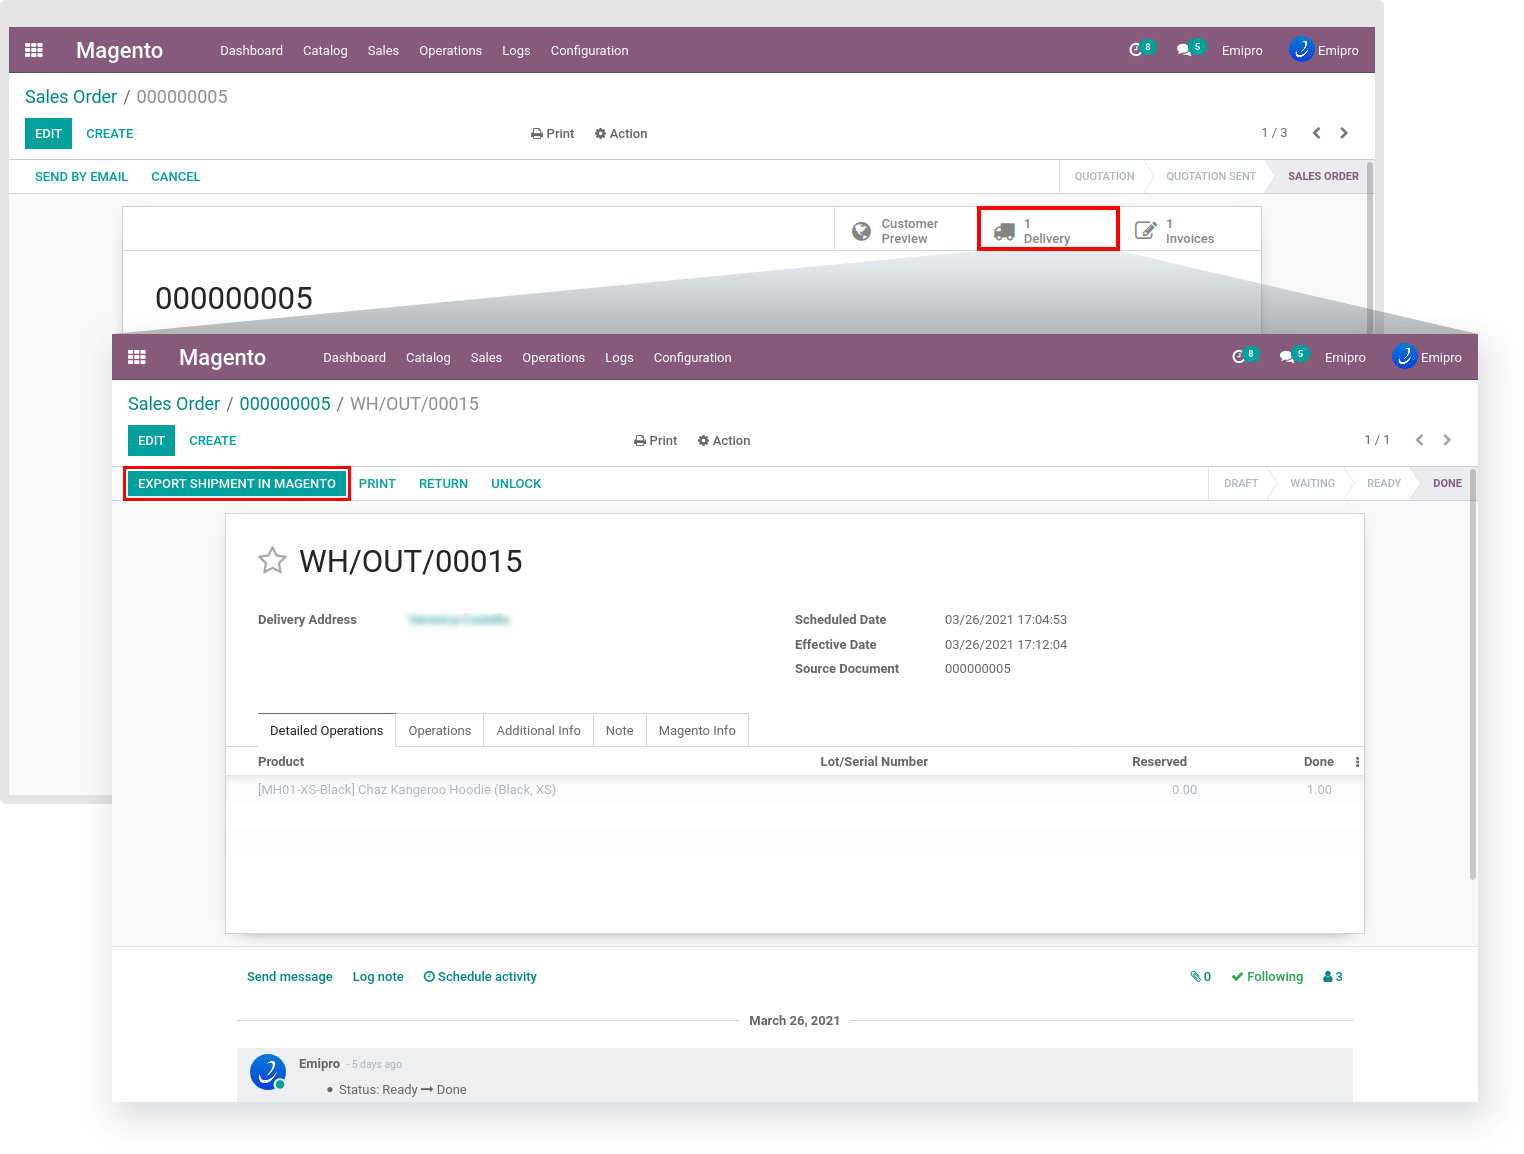Click UNLOCK button

516,484
